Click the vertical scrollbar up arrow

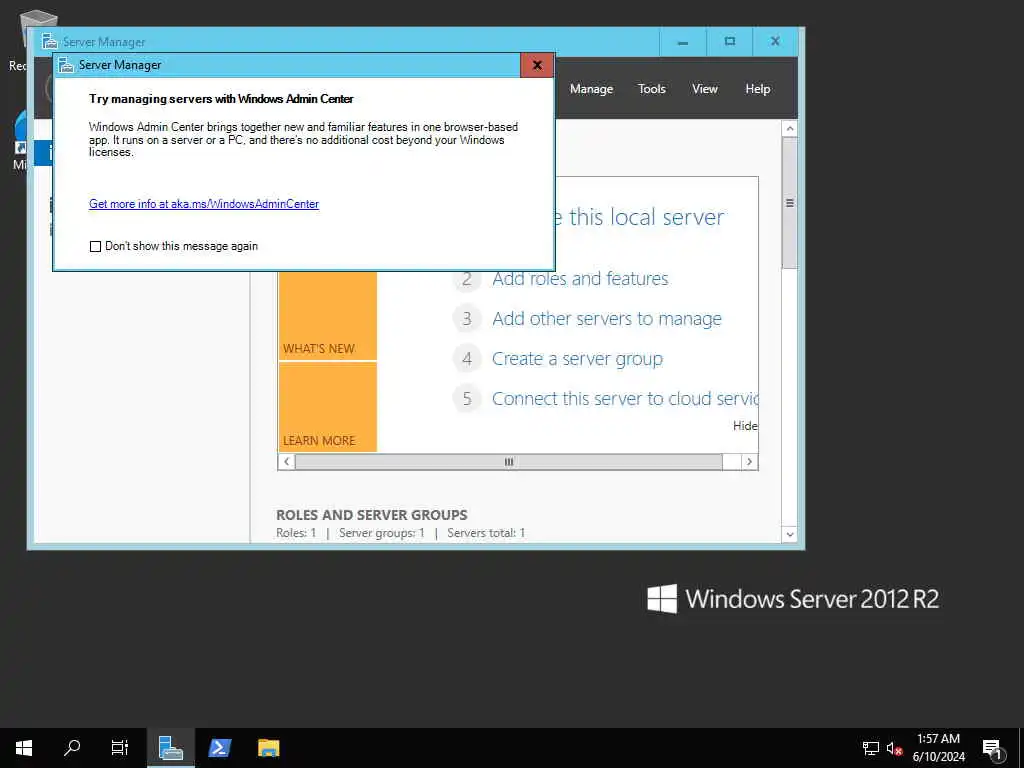point(790,129)
